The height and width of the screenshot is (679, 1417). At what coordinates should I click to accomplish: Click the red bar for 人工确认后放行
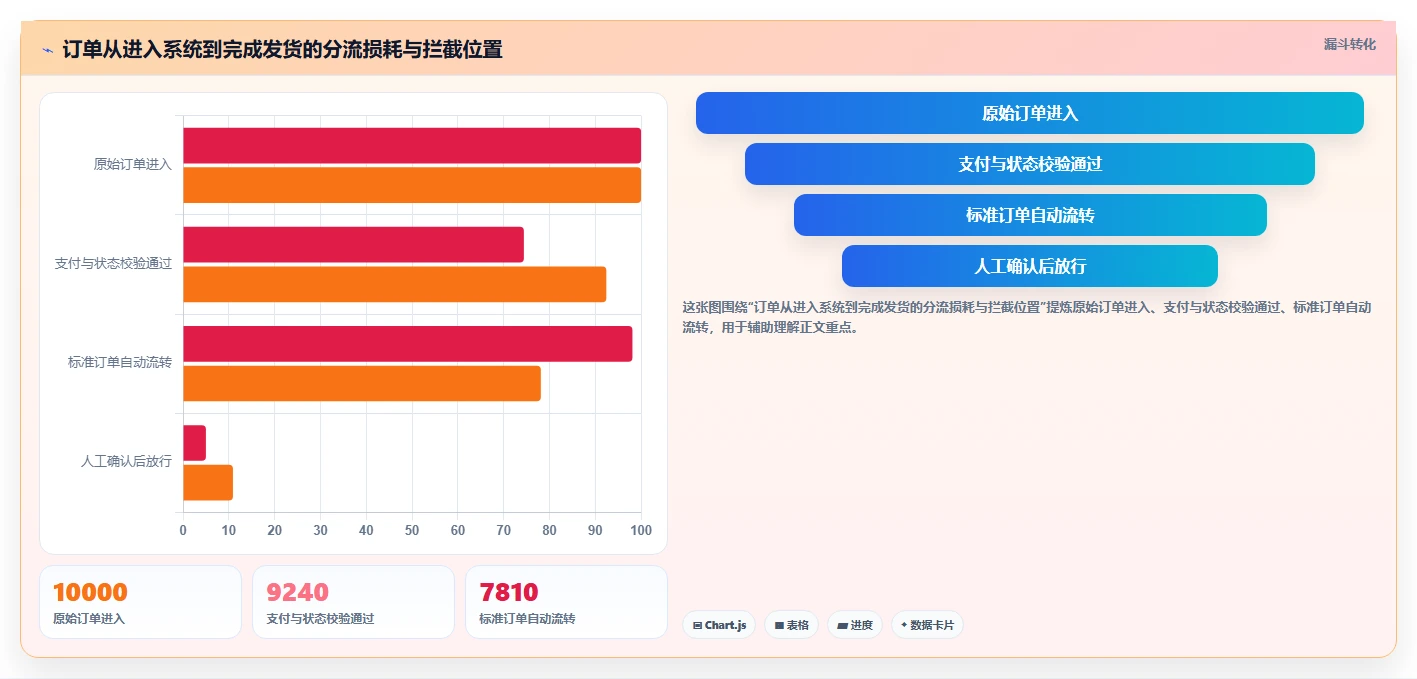[x=194, y=443]
